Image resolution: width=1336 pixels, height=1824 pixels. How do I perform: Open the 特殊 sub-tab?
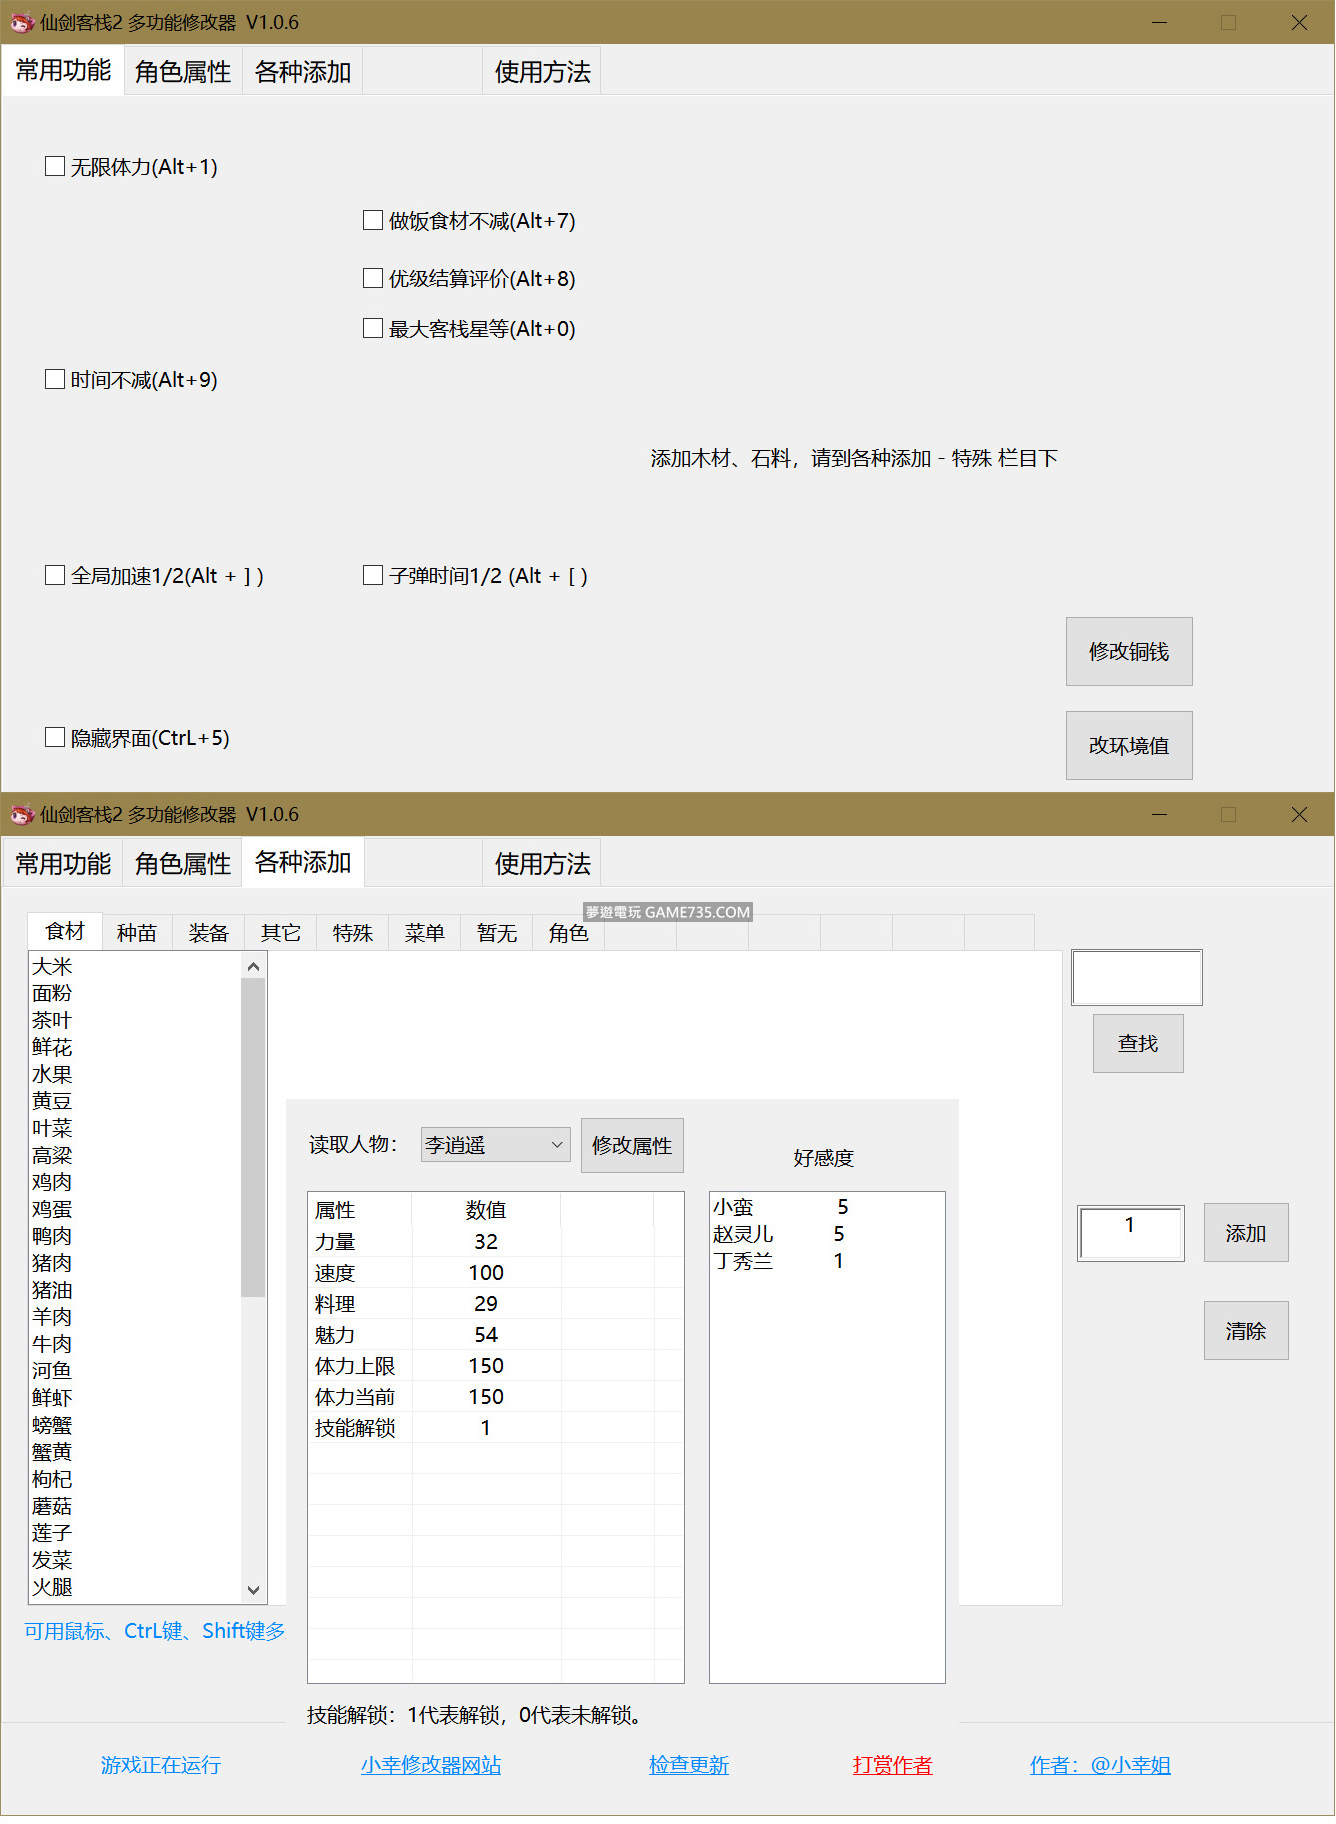click(353, 933)
